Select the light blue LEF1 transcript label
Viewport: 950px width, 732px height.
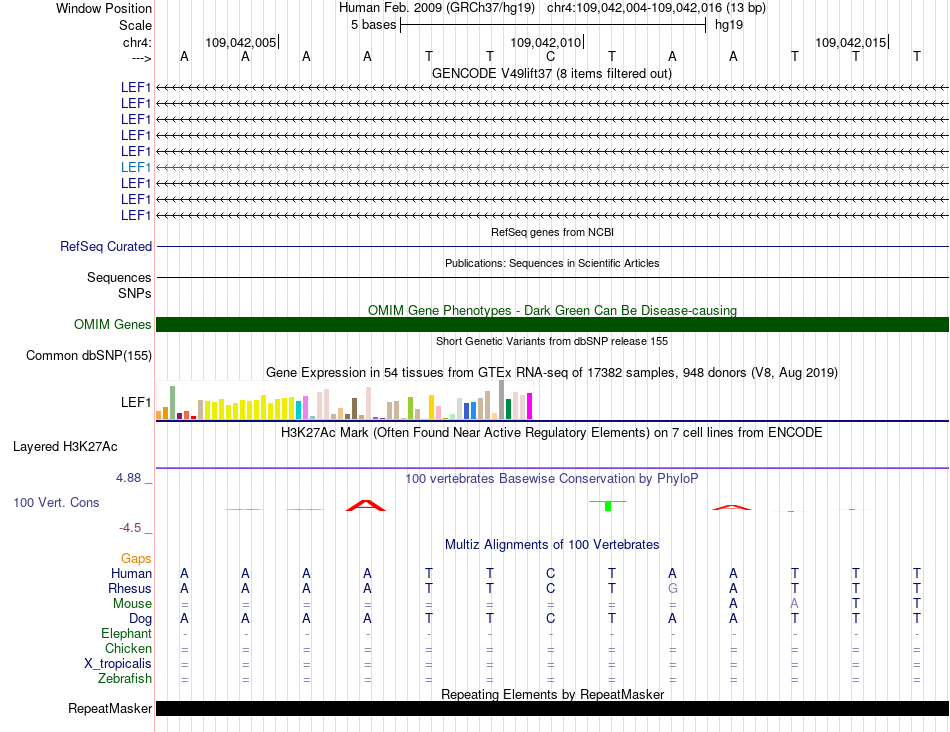pyautogui.click(x=136, y=167)
